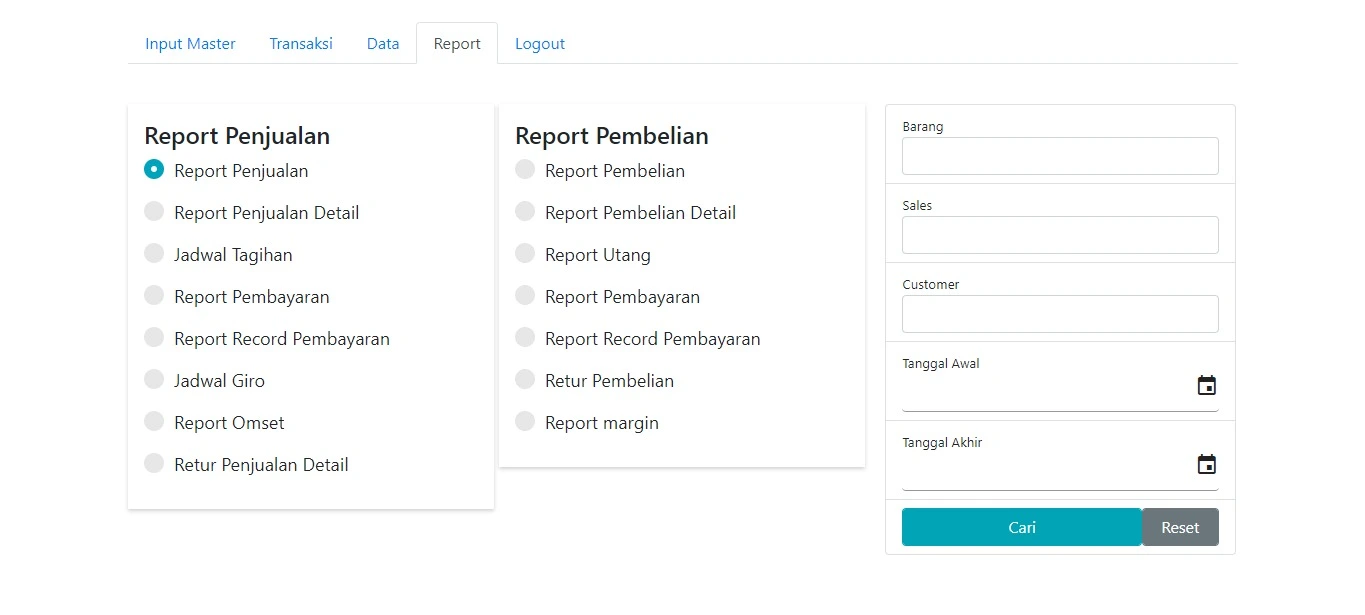1365x615 pixels.
Task: Select the Report Utang report
Action: click(x=525, y=253)
